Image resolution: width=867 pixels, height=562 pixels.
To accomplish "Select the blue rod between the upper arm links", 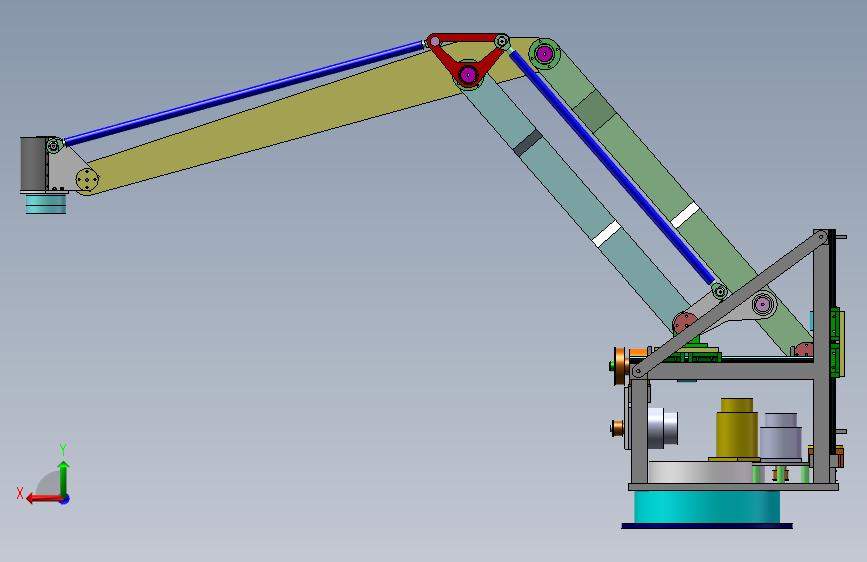I will 611,166.
